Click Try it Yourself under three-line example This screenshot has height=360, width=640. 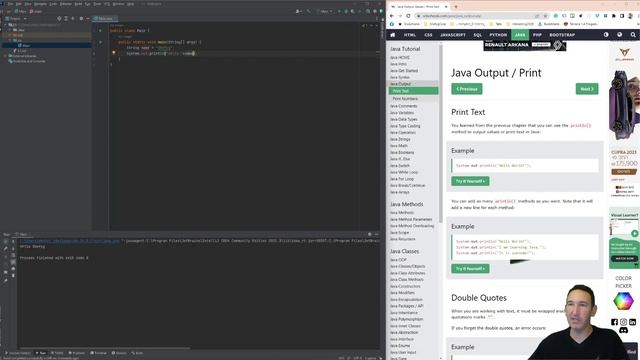(470, 269)
